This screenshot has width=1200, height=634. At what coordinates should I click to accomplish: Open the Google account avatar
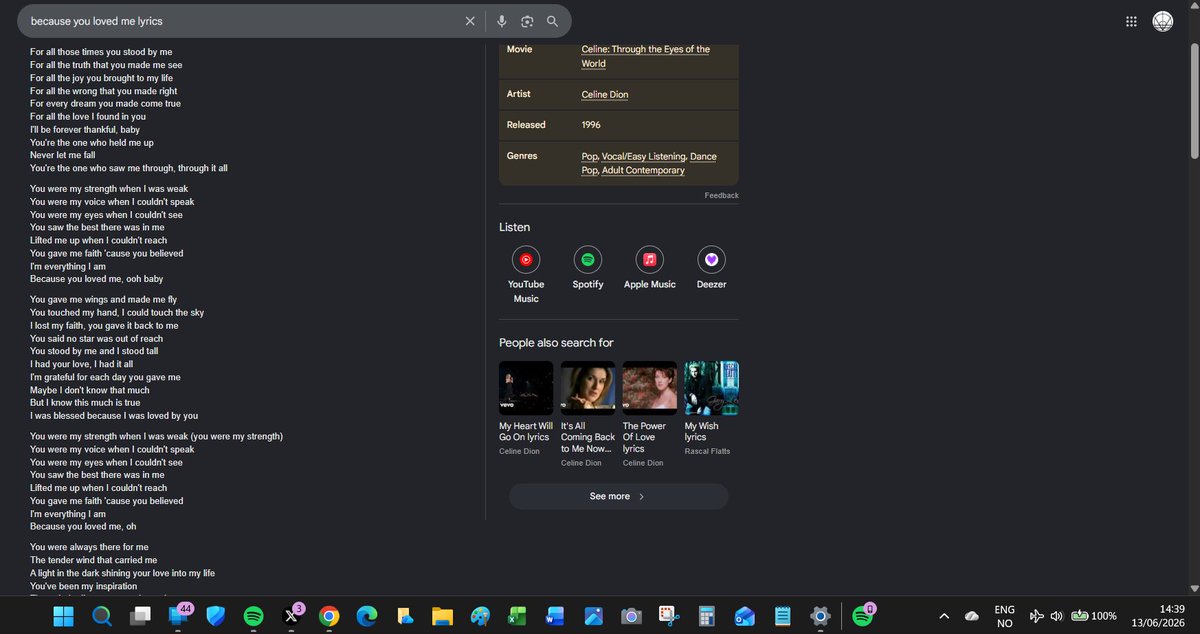[1163, 21]
